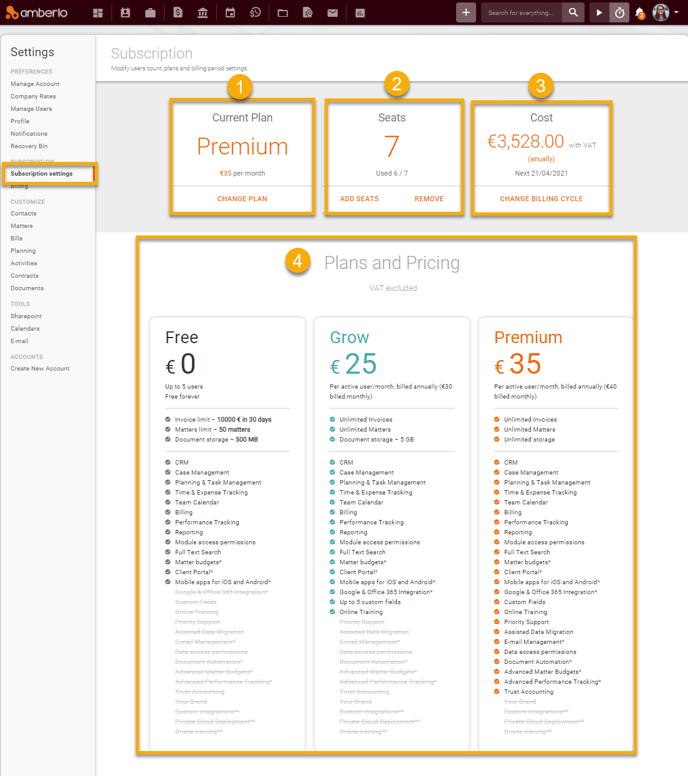Screen dimensions: 688x776
Task: Click the notifications bell icon
Action: [x=640, y=13]
